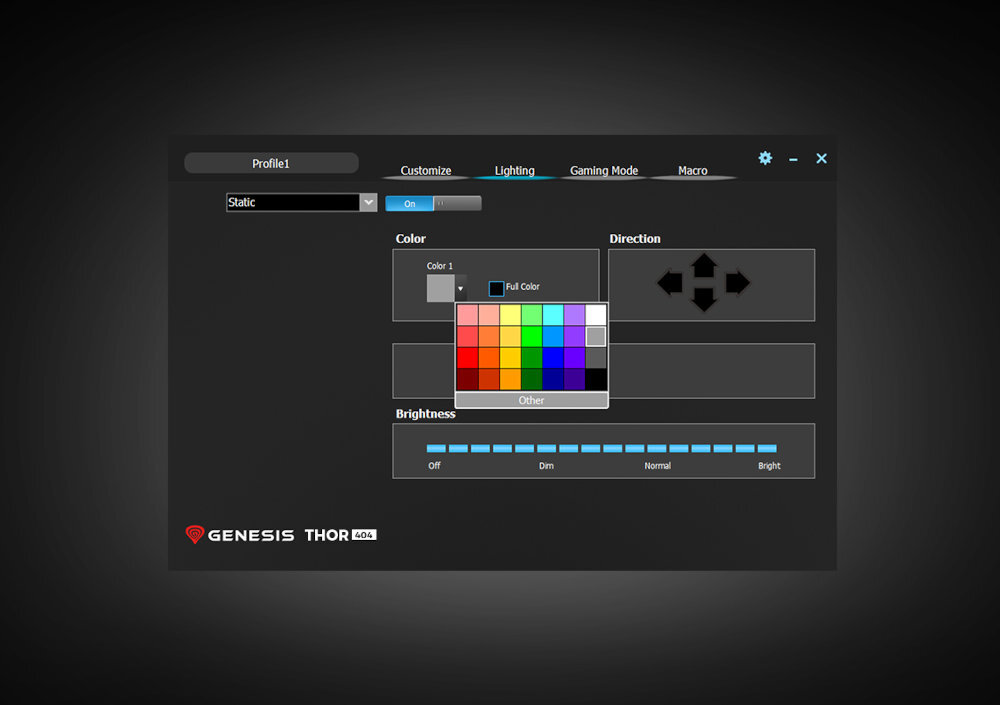This screenshot has height=705, width=1000.
Task: Click the left direction arrow
Action: click(x=670, y=283)
